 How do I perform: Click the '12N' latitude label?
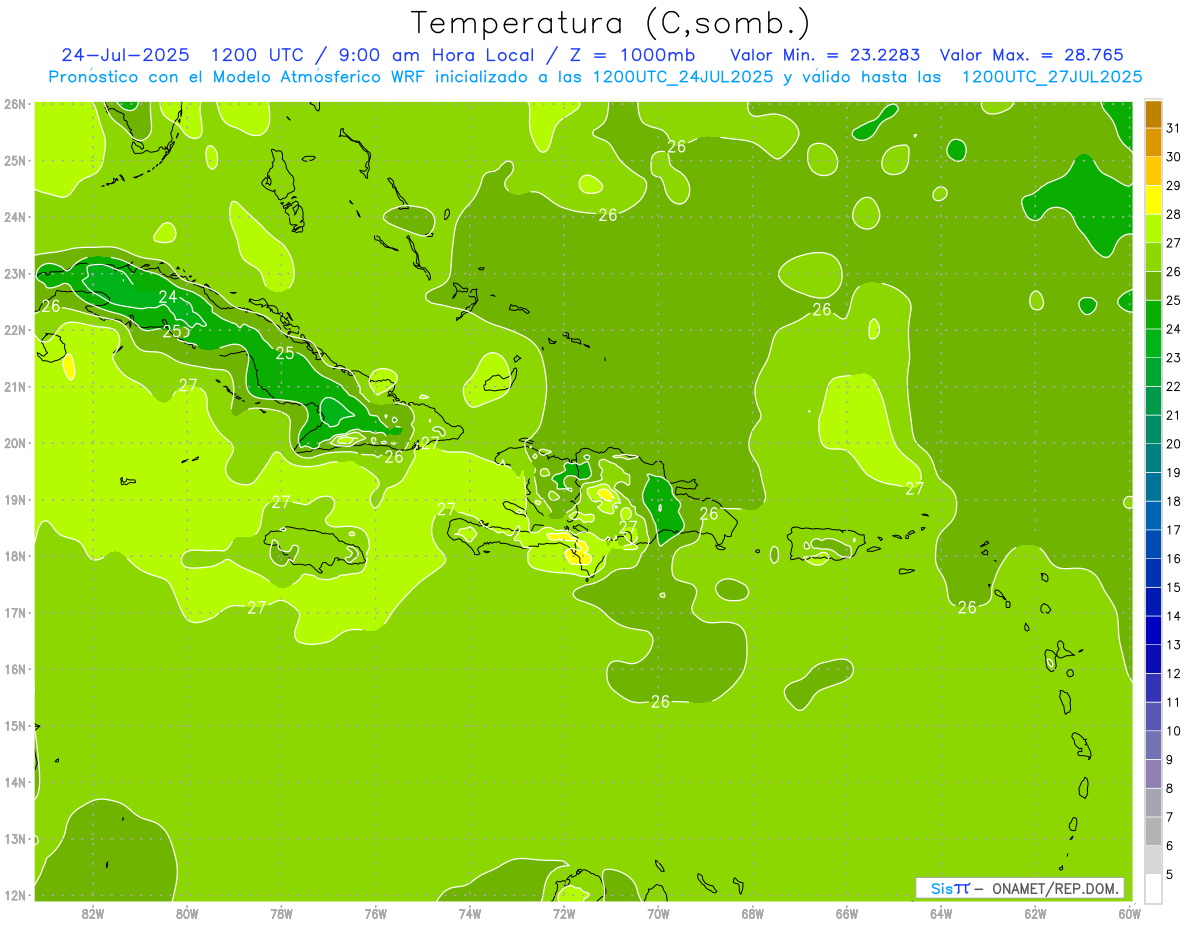(15, 895)
